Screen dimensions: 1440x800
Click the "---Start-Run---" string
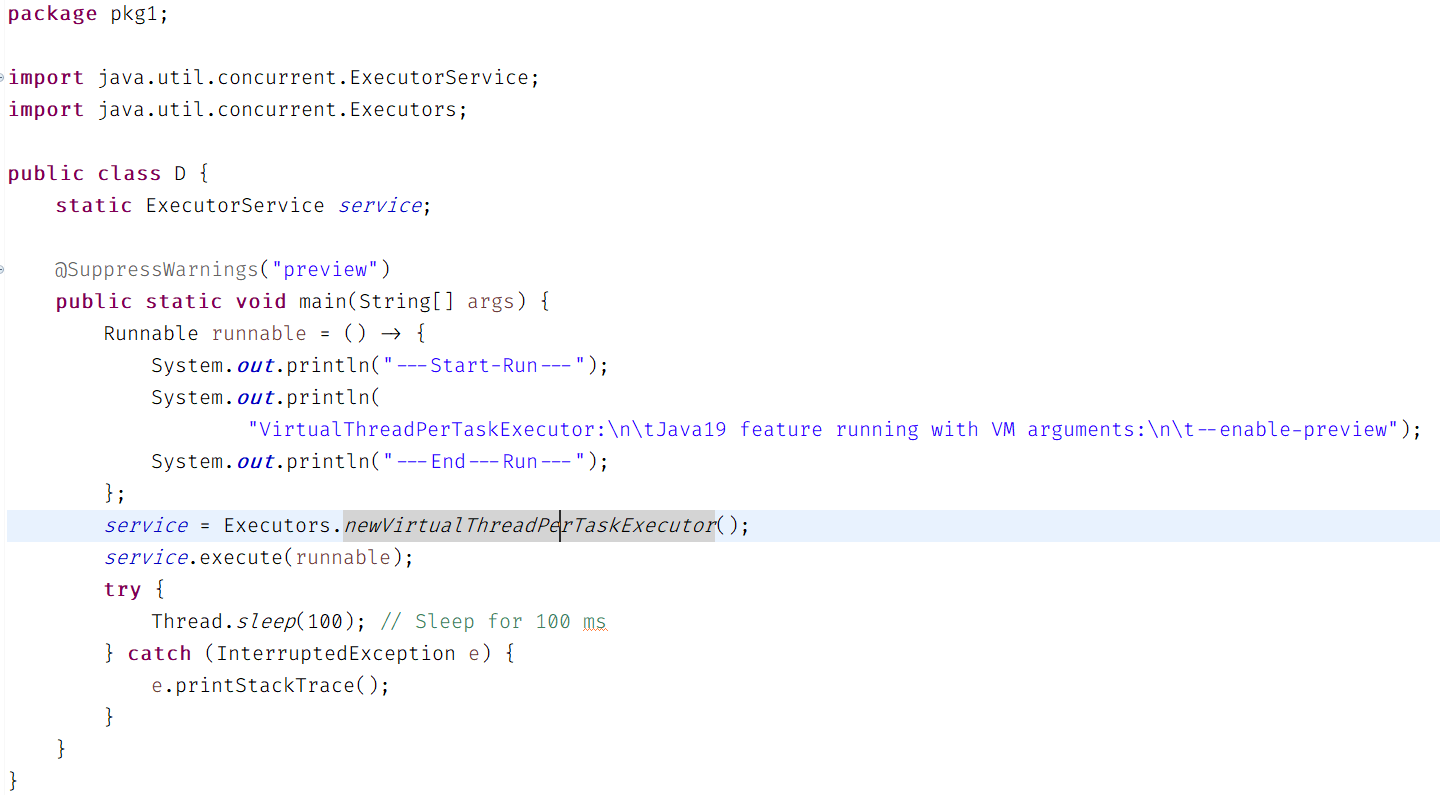coord(484,366)
